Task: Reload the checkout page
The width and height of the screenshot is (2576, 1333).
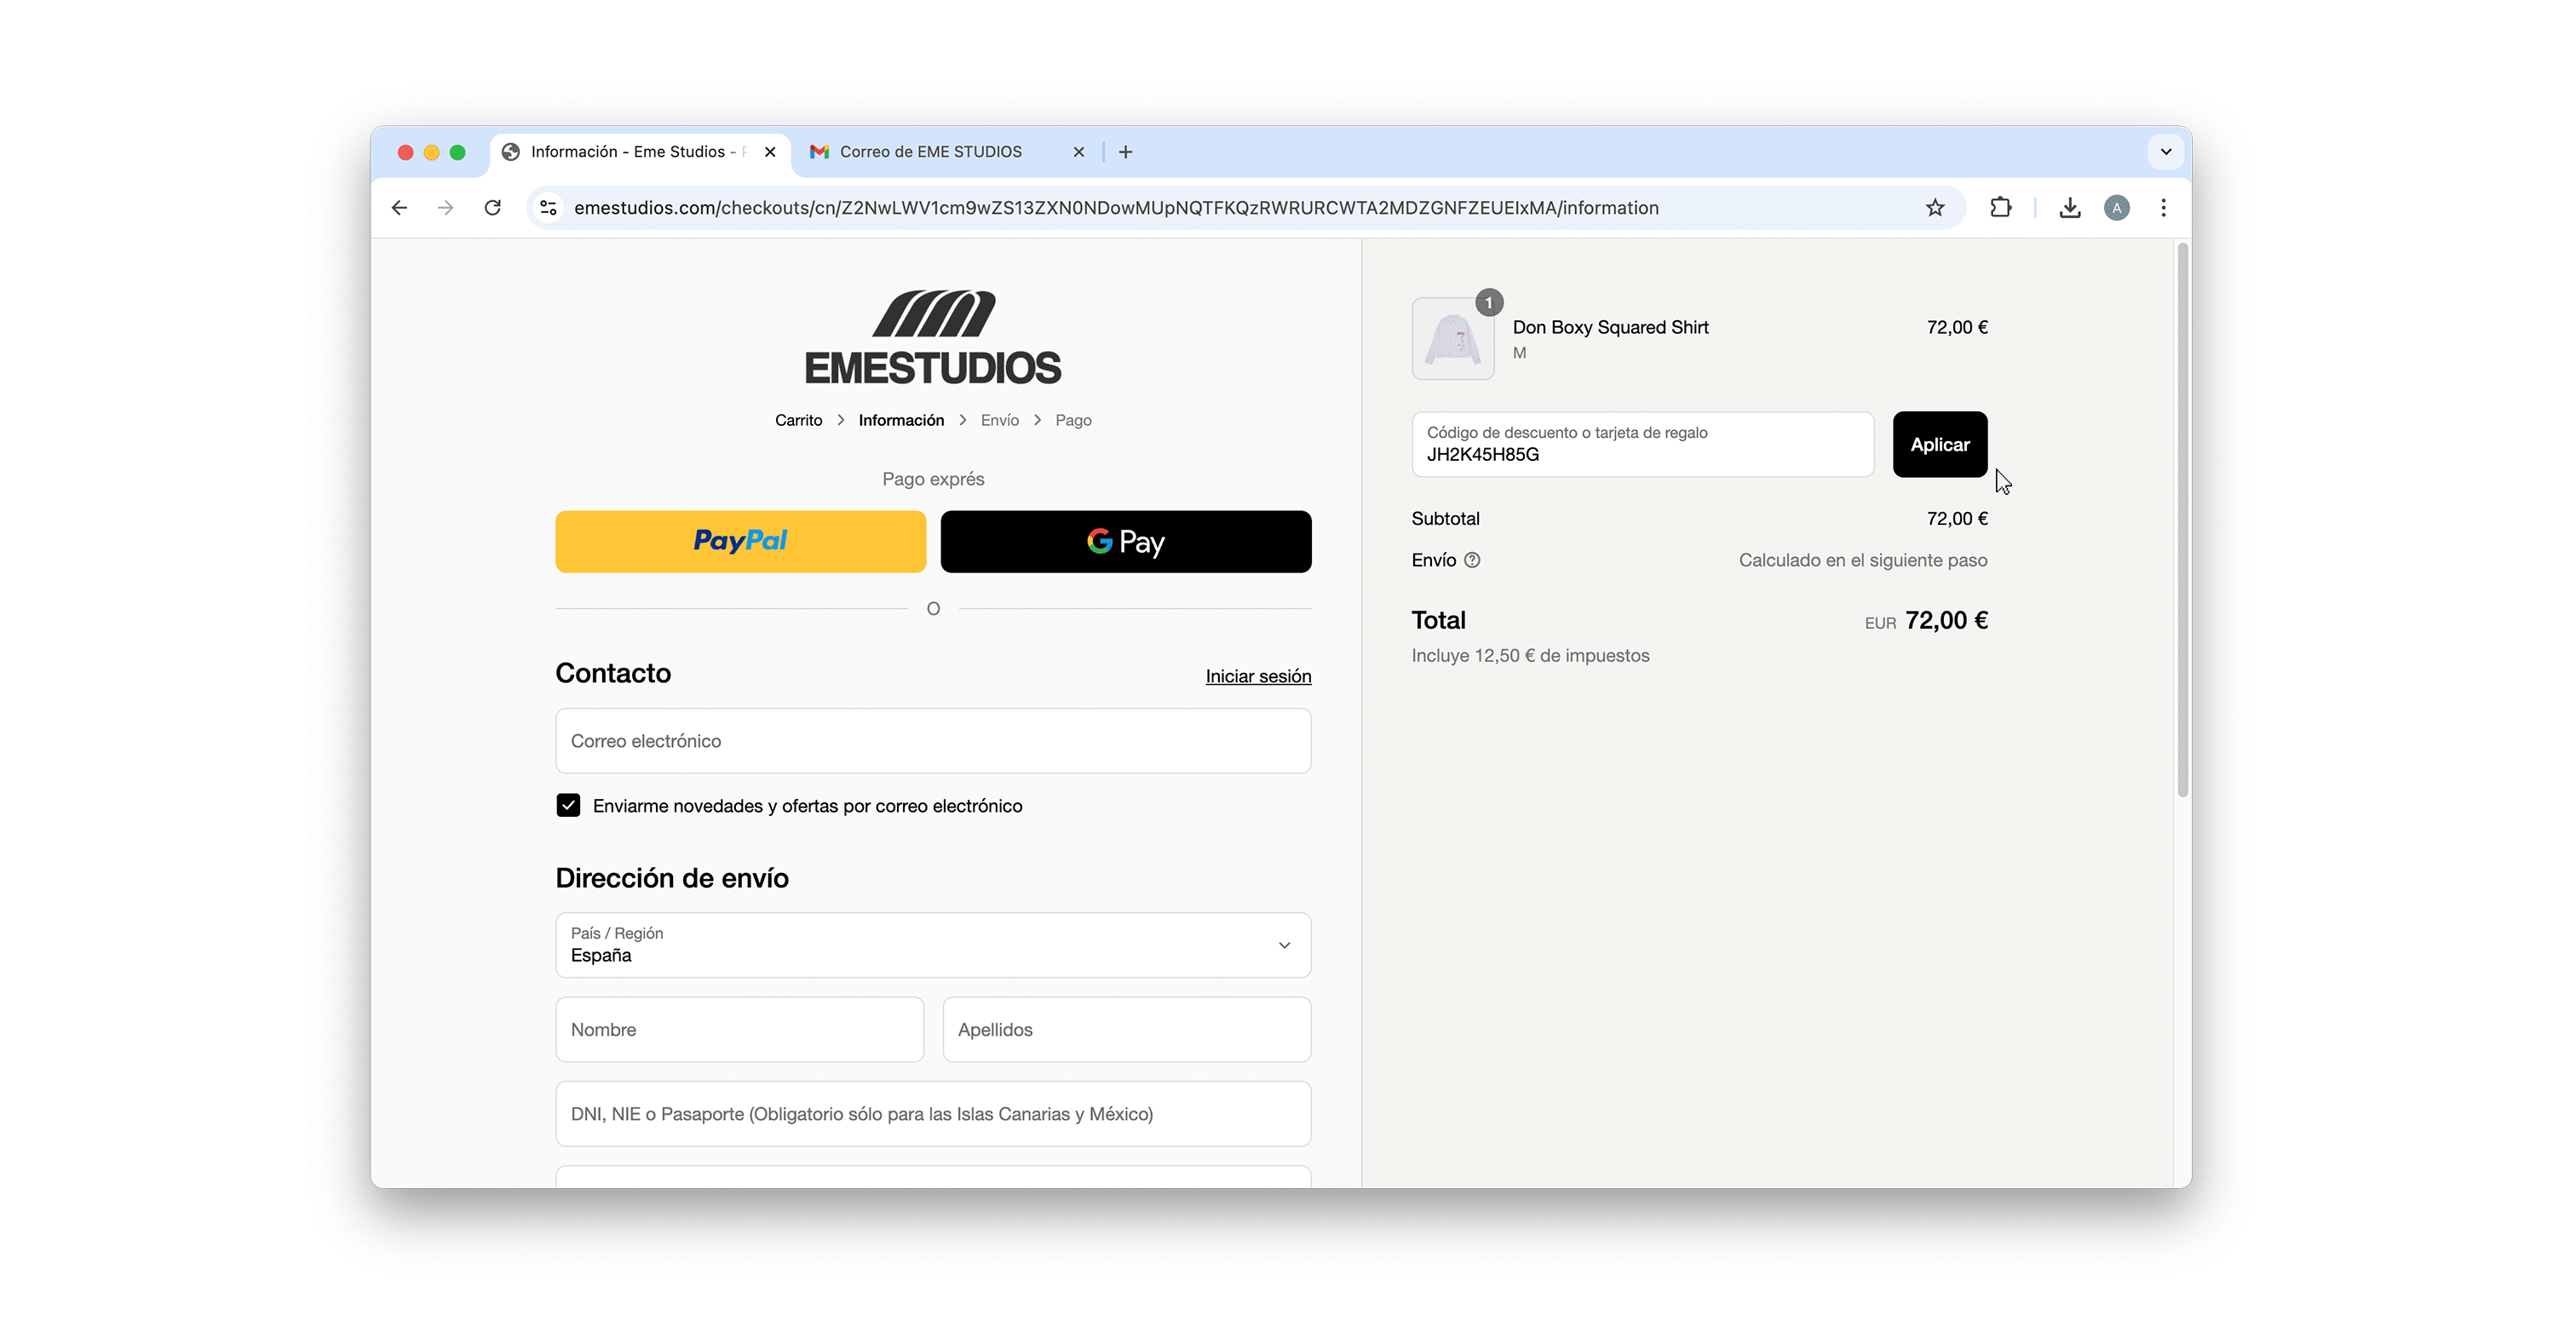Action: click(493, 208)
